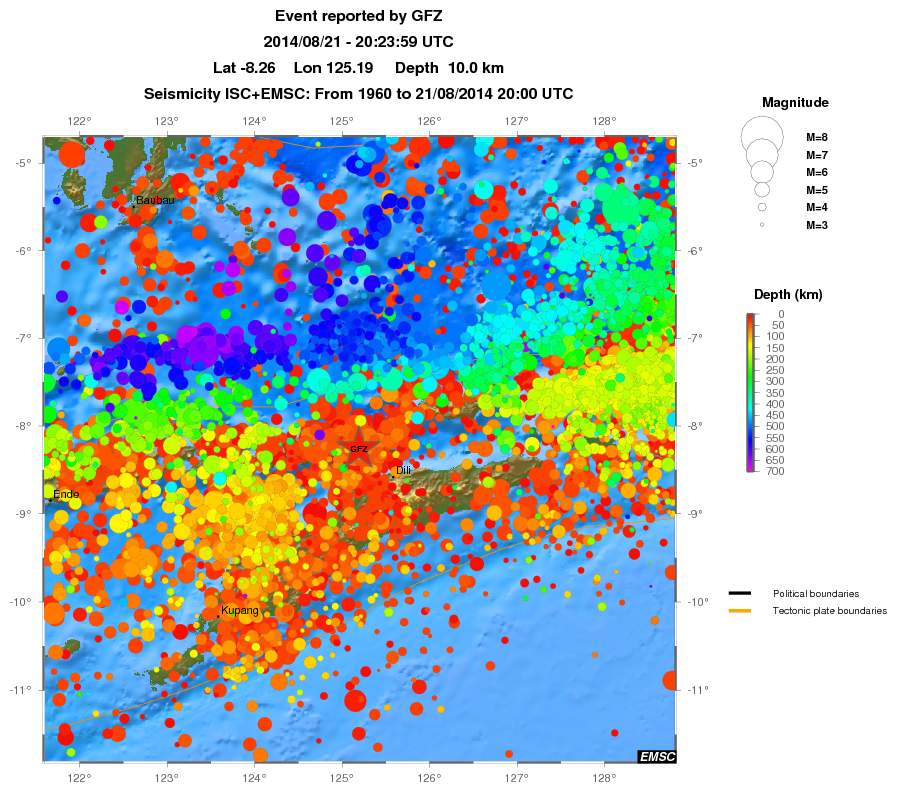Click the '700' depth scale value
The height and width of the screenshot is (792, 897).
click(x=775, y=471)
